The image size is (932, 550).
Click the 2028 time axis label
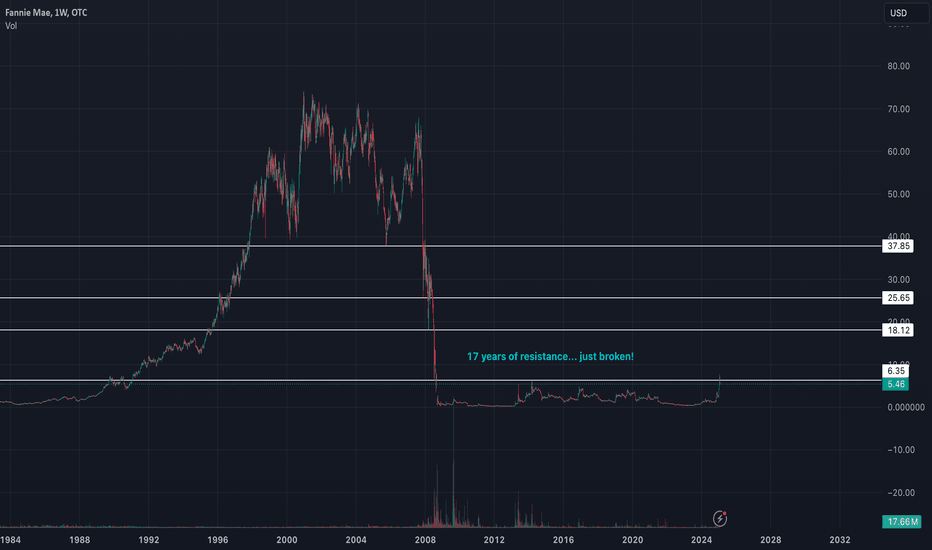(x=771, y=540)
